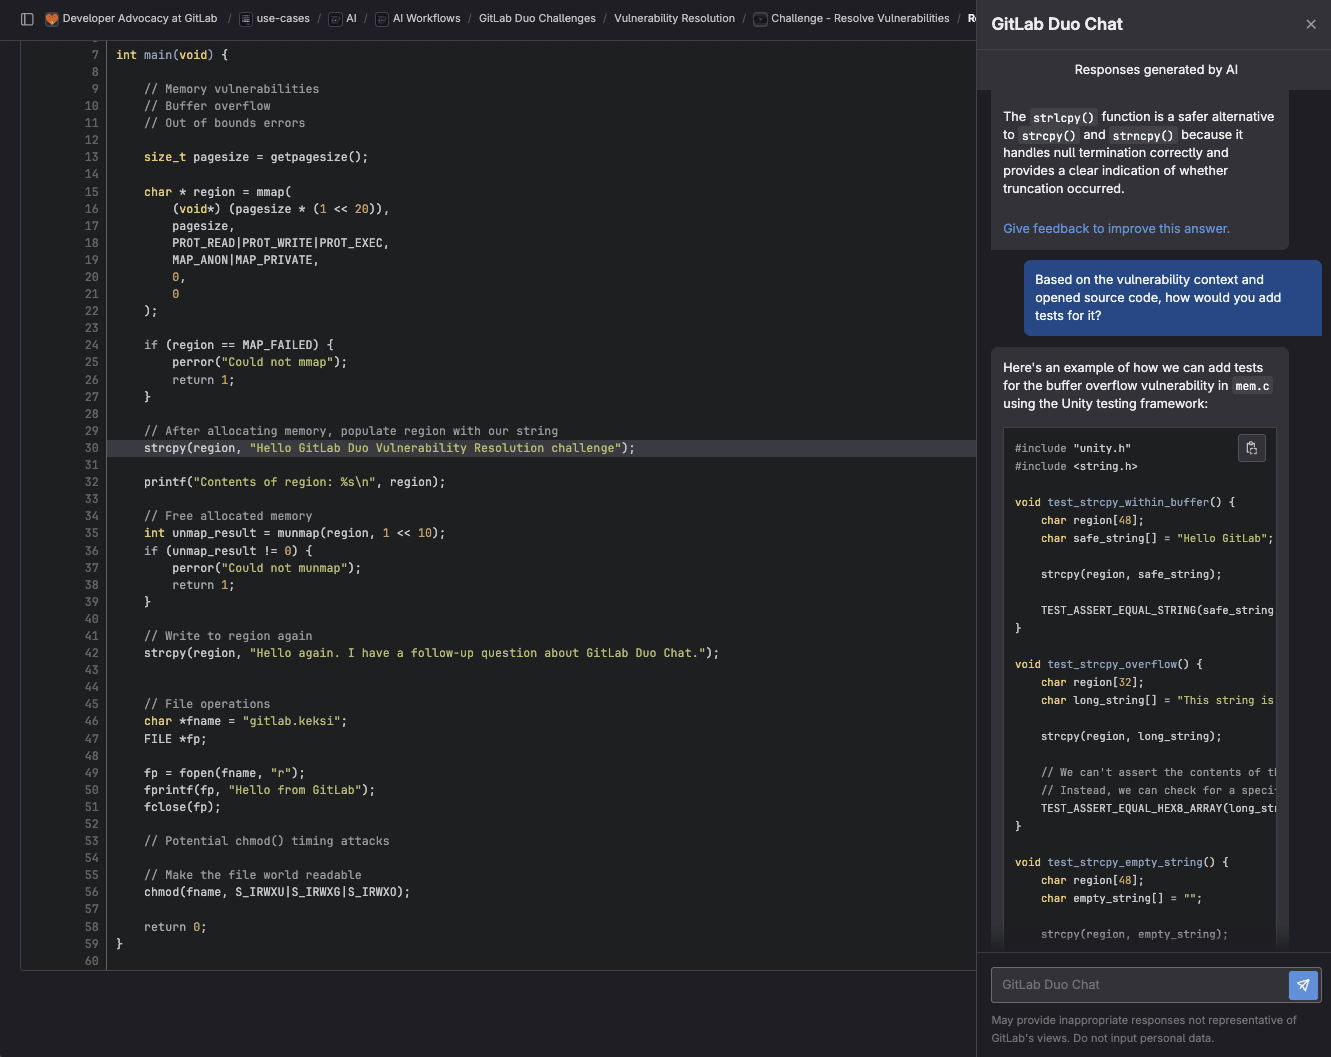1331x1057 pixels.
Task: Click the GitLab Duo Chat panel title
Action: (x=1057, y=24)
